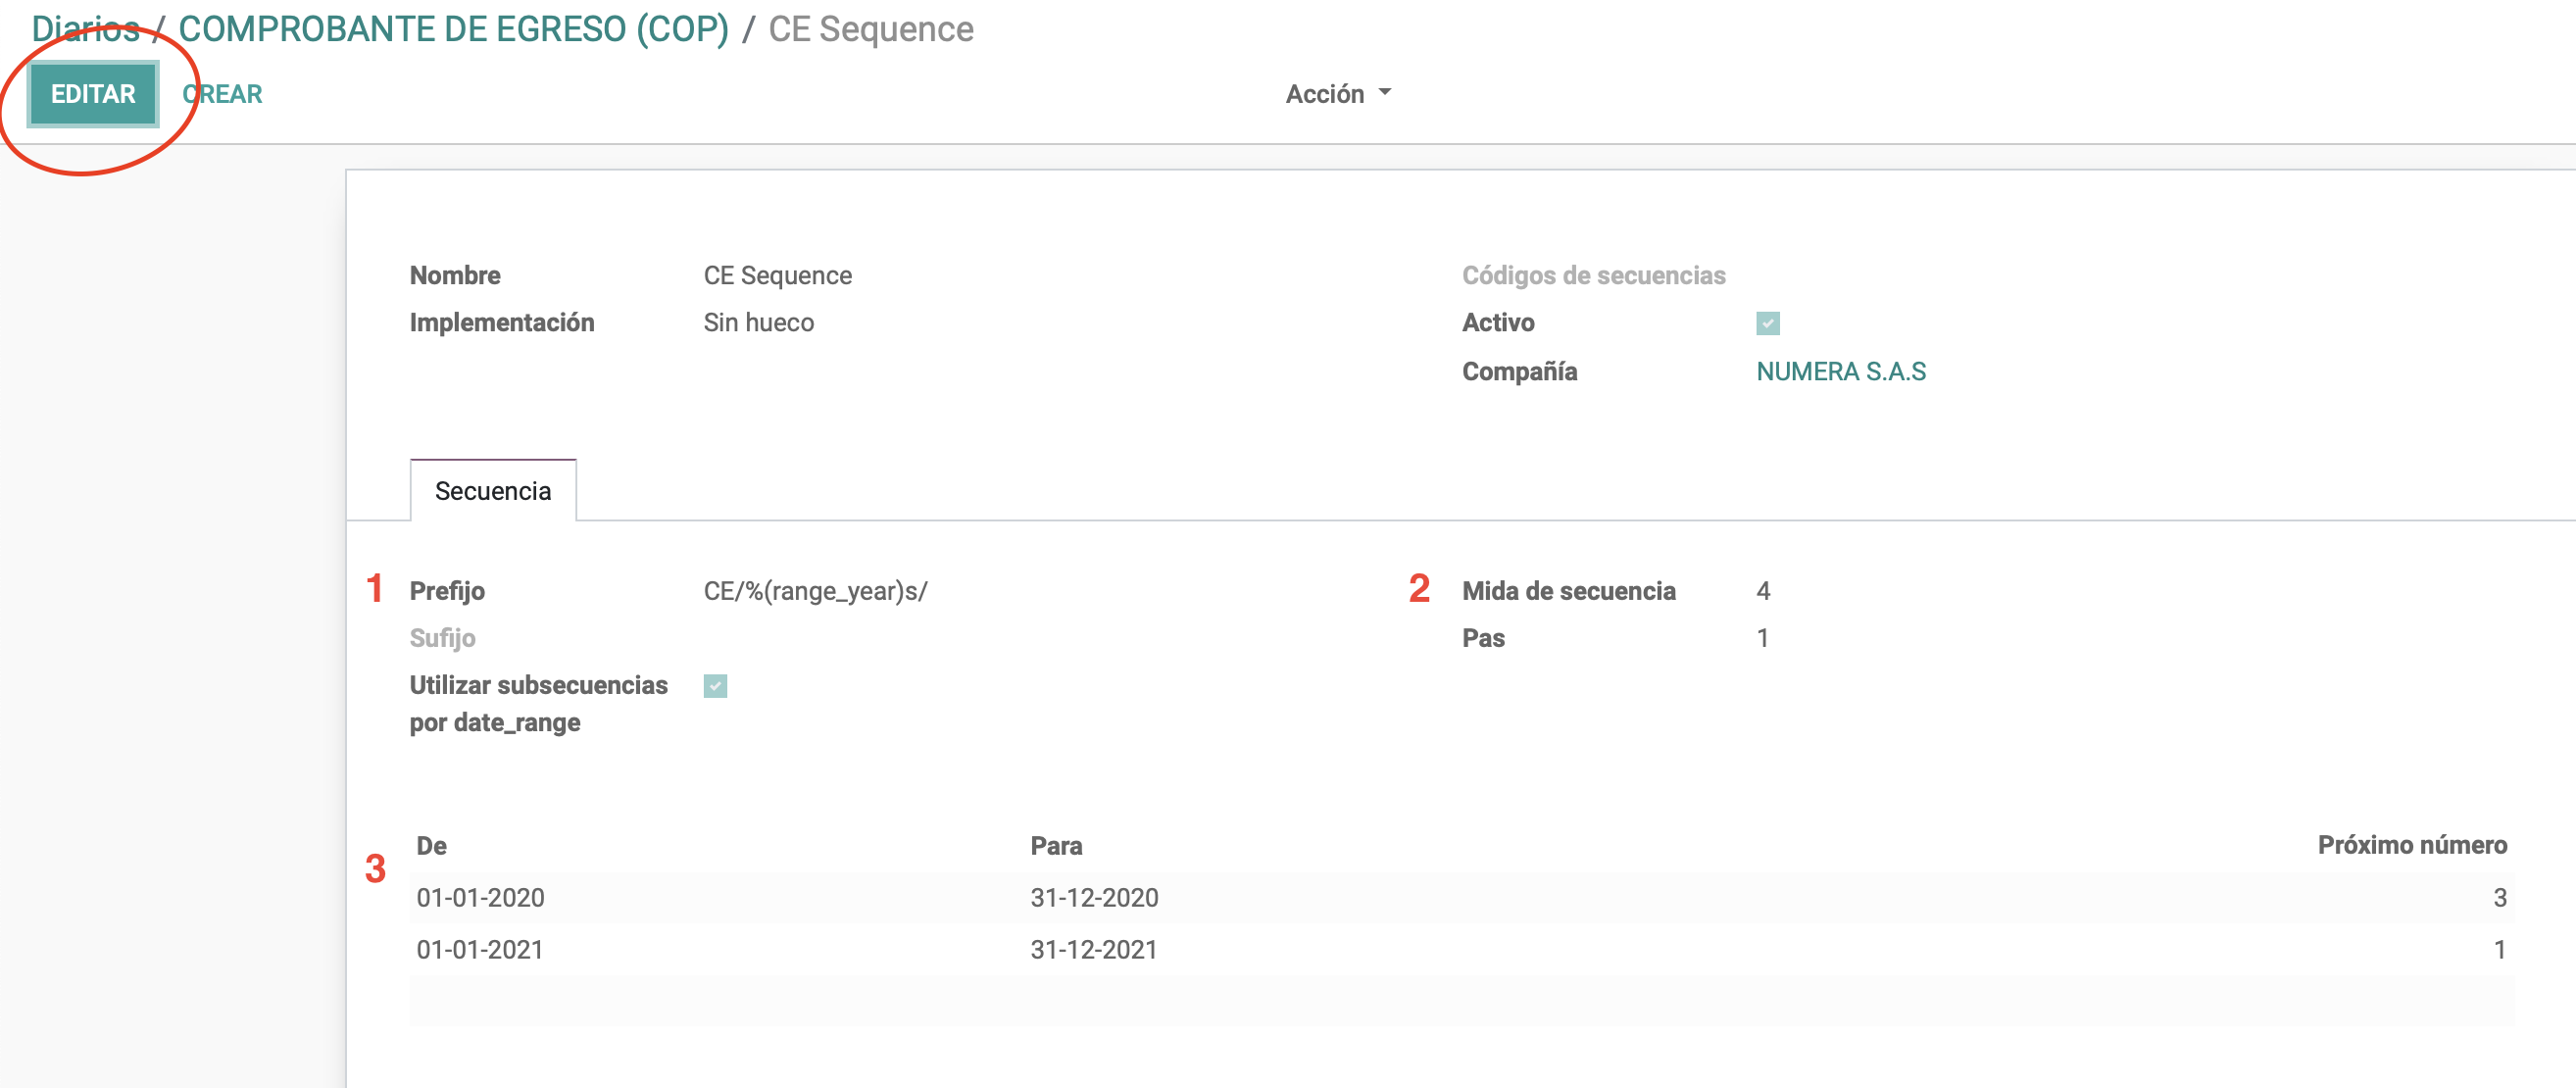Go to the Diarios breadcrumb link
2576x1088 pixels.
(x=85, y=29)
